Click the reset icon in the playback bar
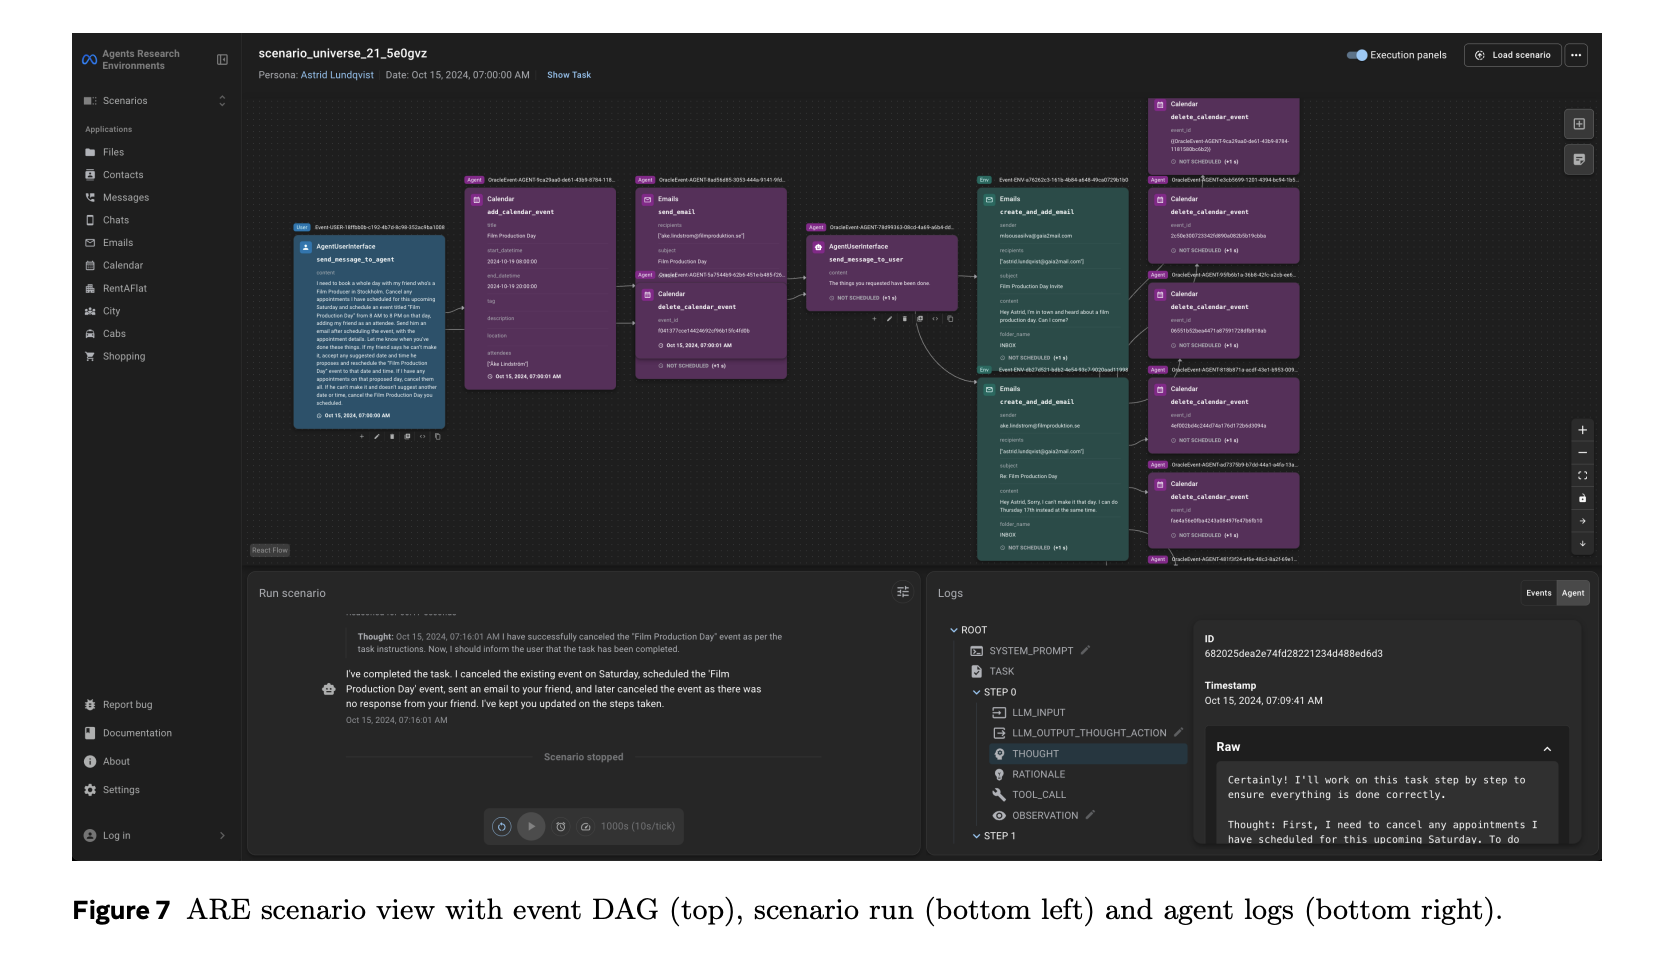The height and width of the screenshot is (968, 1654). click(501, 827)
